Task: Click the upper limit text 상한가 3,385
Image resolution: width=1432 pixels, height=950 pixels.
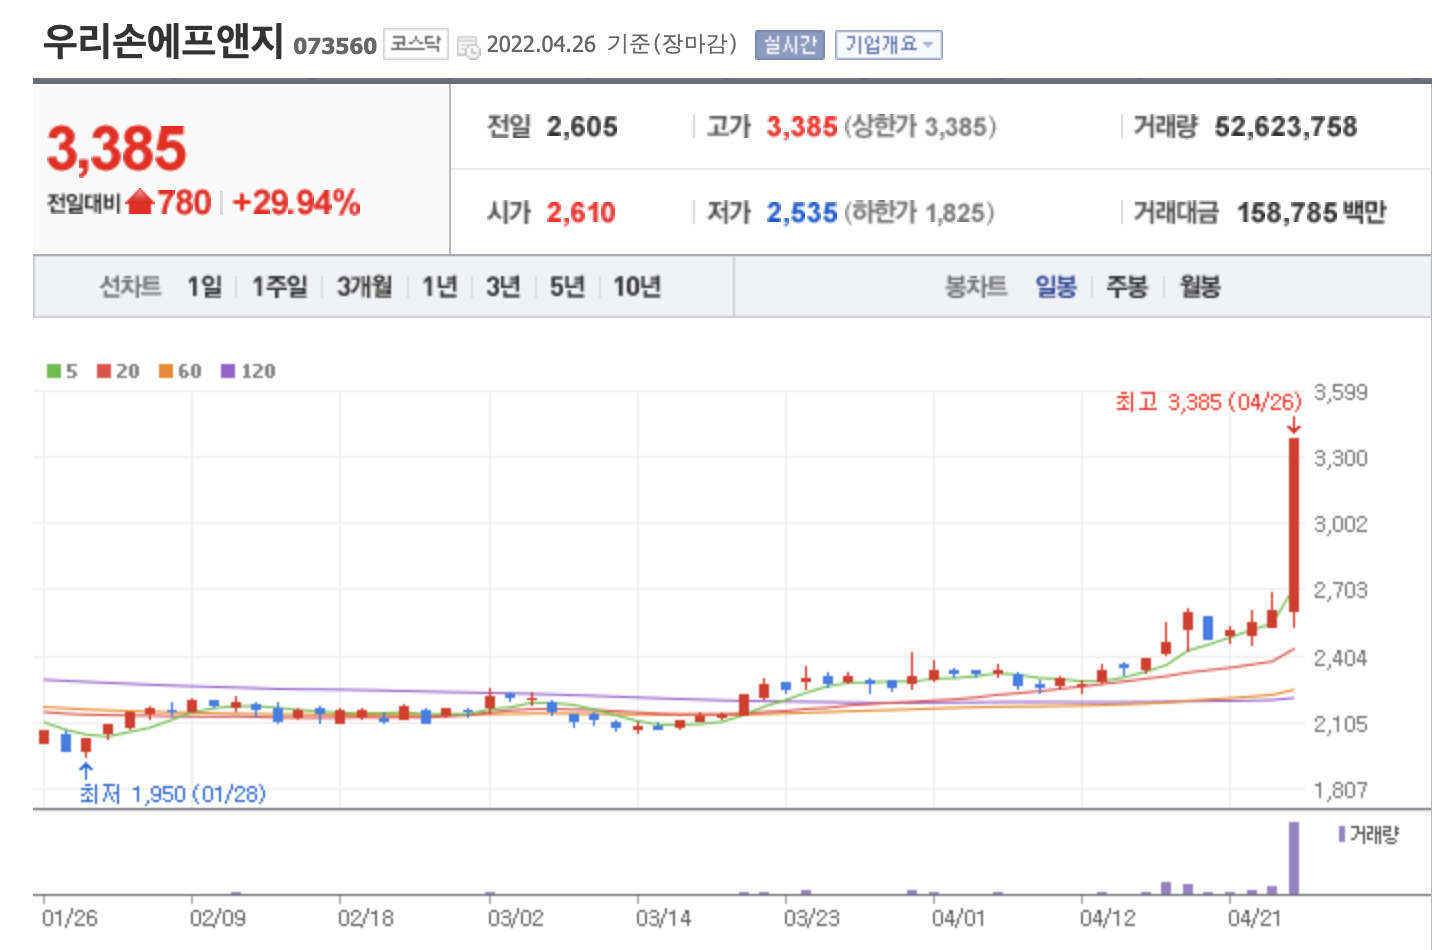Action: pos(920,127)
